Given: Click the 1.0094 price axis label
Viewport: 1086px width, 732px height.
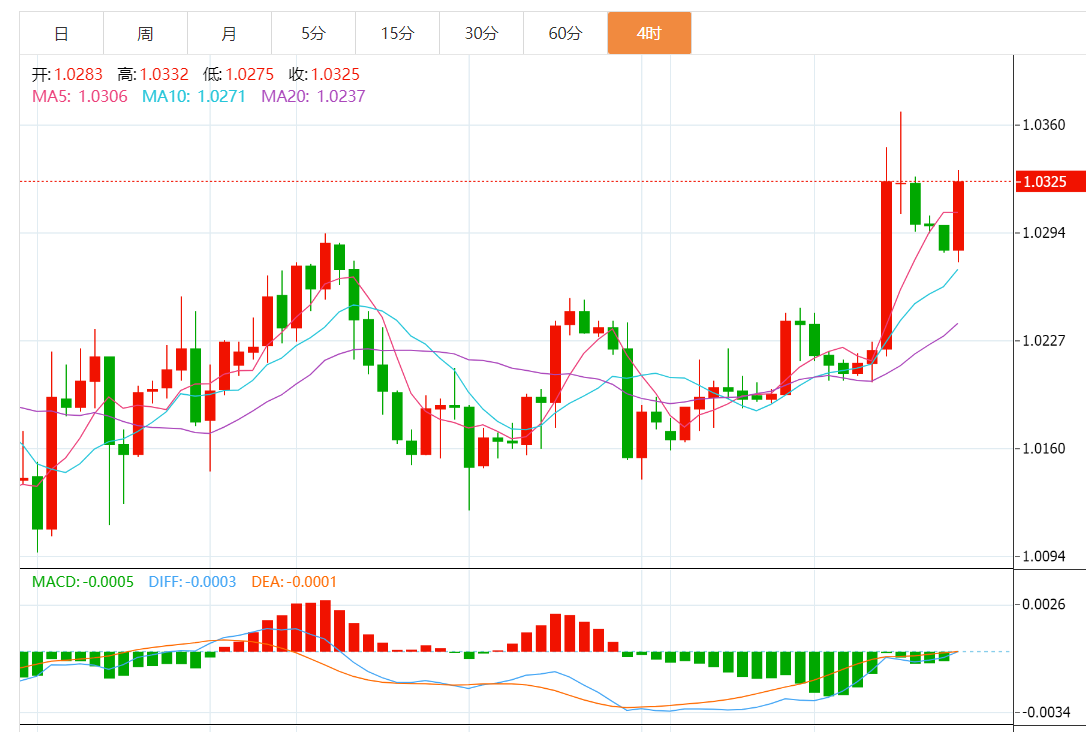Looking at the screenshot, I should [x=1044, y=556].
